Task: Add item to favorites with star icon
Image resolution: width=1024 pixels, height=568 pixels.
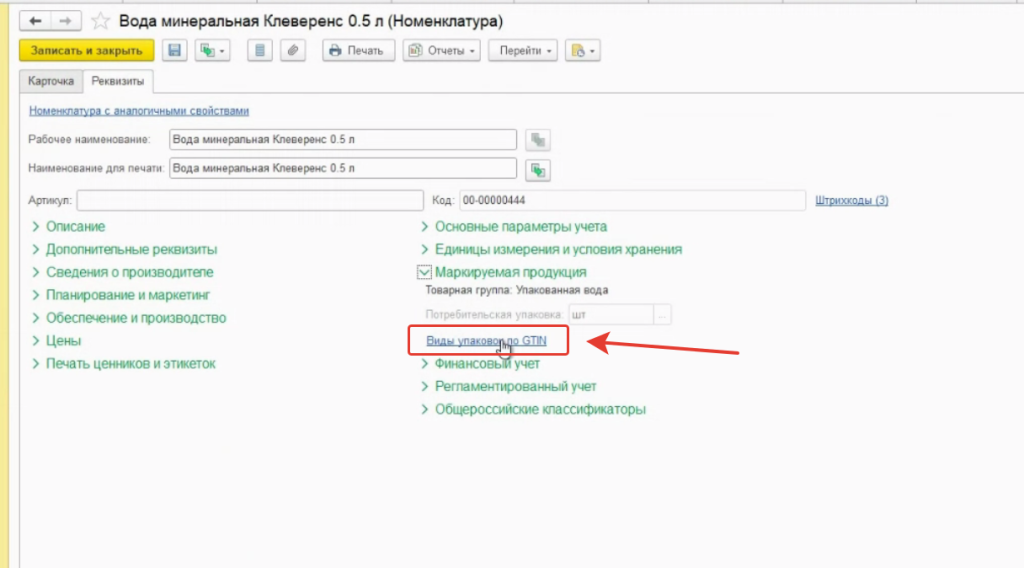Action: (x=100, y=21)
